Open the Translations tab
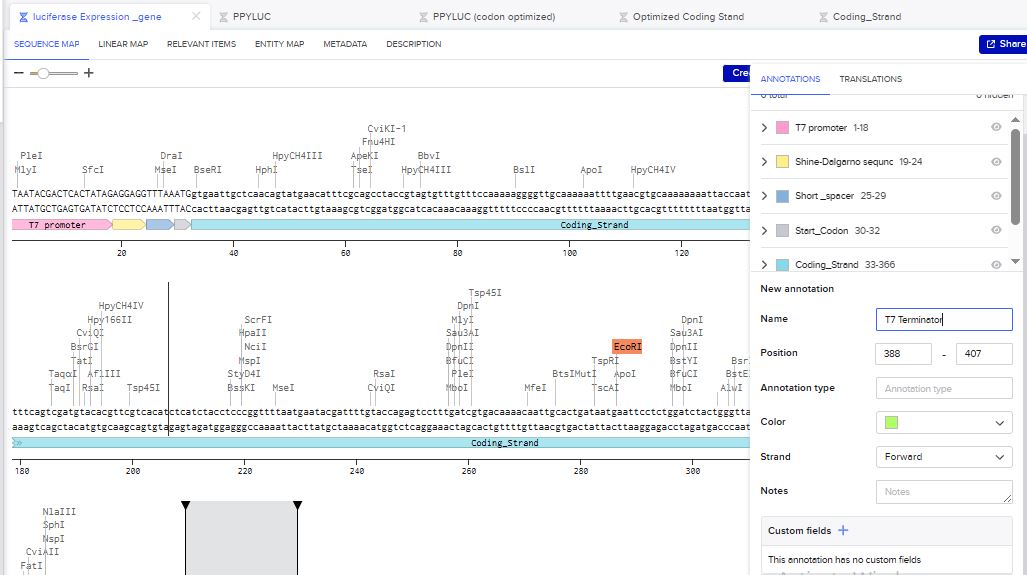Viewport: 1027px width, 575px height. (870, 79)
